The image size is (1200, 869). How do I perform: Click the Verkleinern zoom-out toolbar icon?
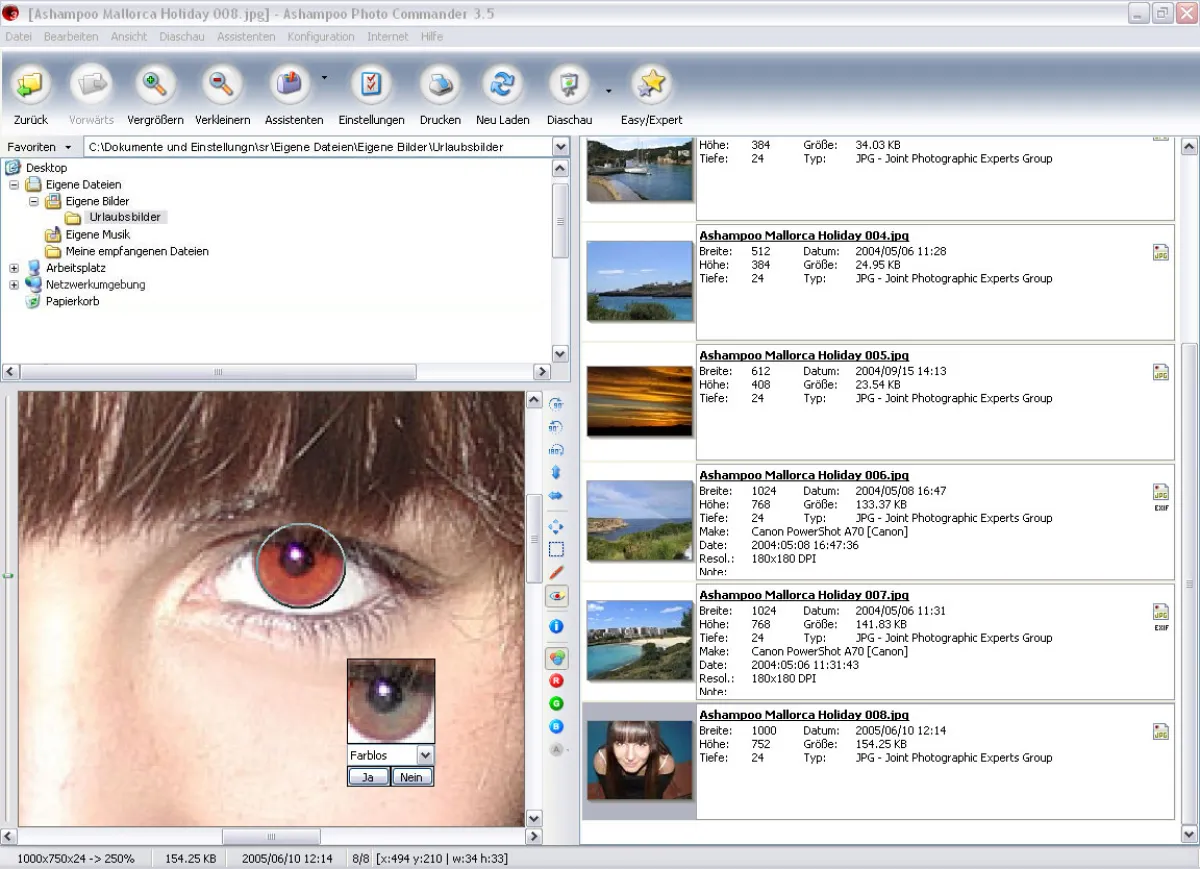[222, 86]
